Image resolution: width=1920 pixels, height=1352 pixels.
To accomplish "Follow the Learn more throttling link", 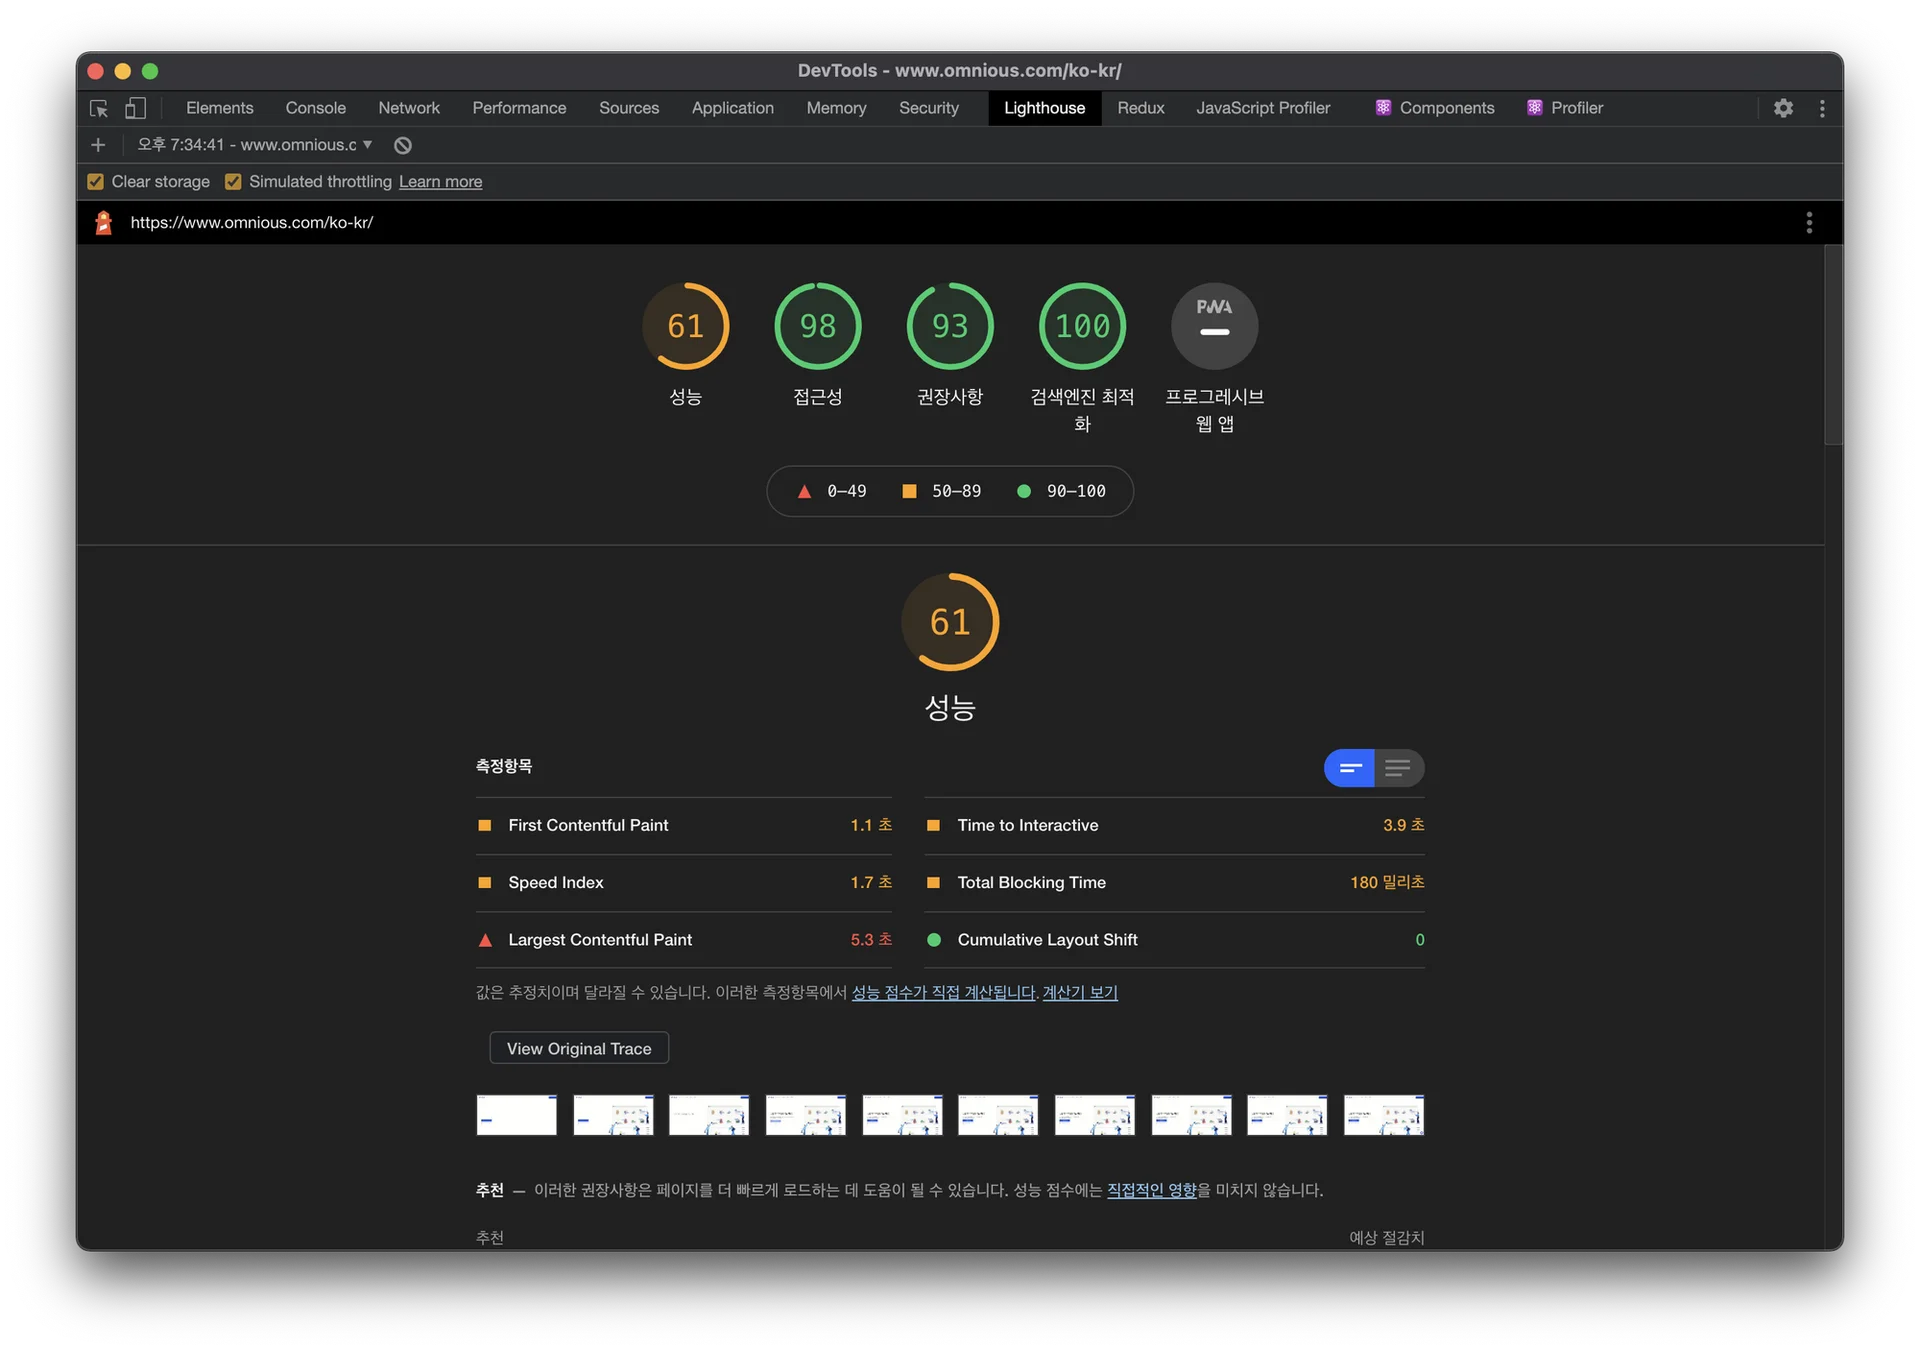I will [440, 182].
